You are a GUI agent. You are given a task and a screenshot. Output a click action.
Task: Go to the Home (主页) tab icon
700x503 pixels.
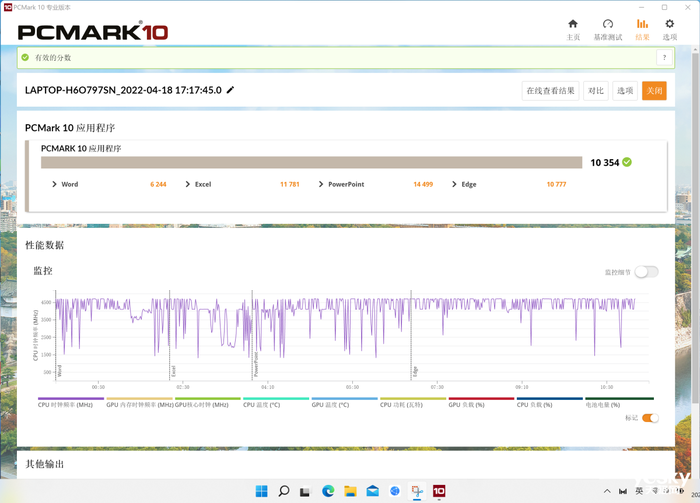click(x=573, y=24)
